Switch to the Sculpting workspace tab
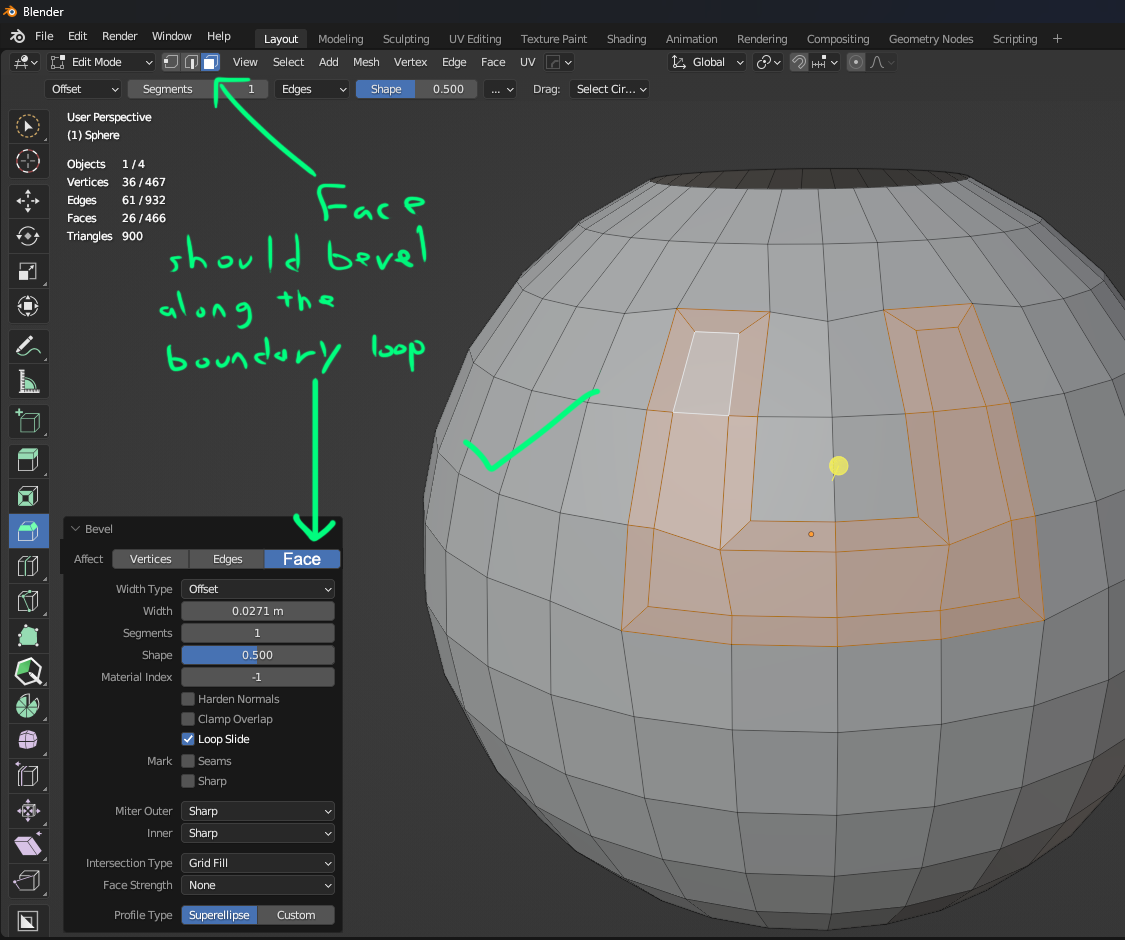This screenshot has height=940, width=1125. point(406,39)
